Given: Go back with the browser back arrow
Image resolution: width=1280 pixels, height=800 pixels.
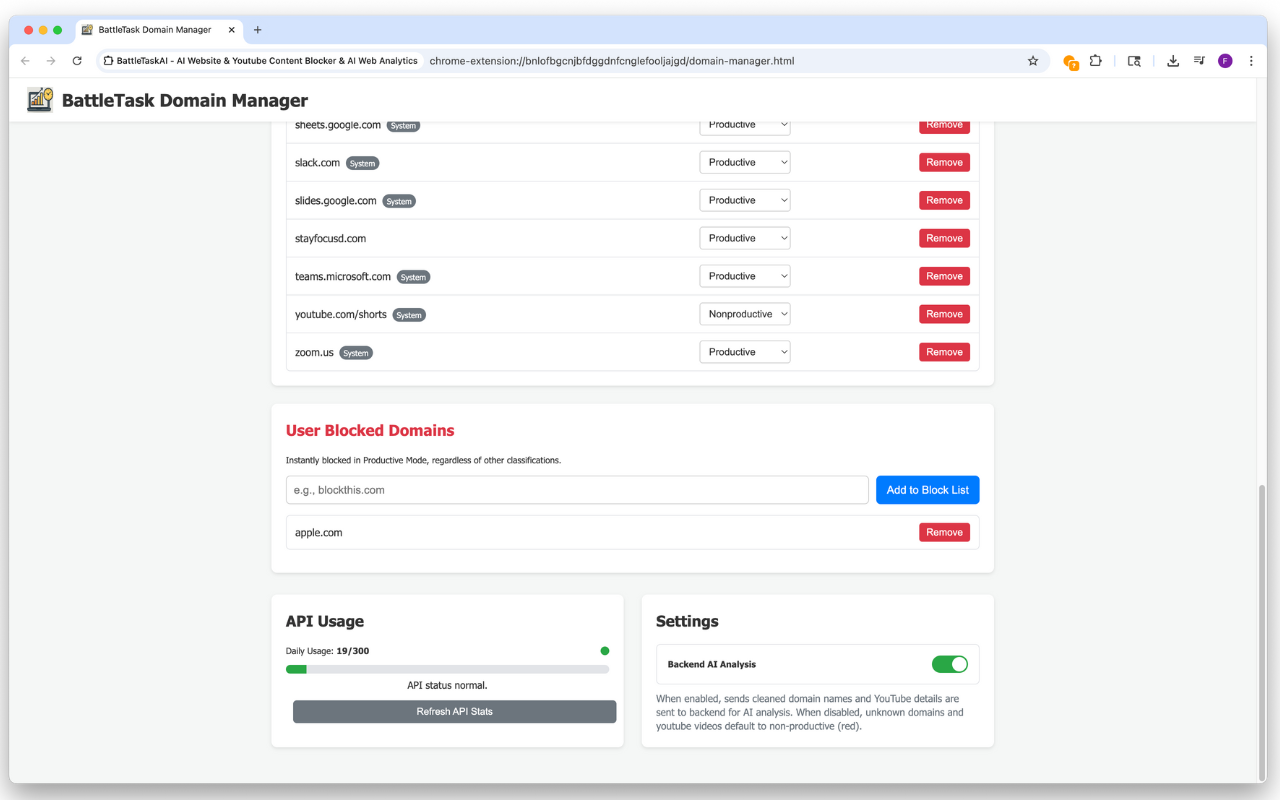Looking at the screenshot, I should [25, 61].
